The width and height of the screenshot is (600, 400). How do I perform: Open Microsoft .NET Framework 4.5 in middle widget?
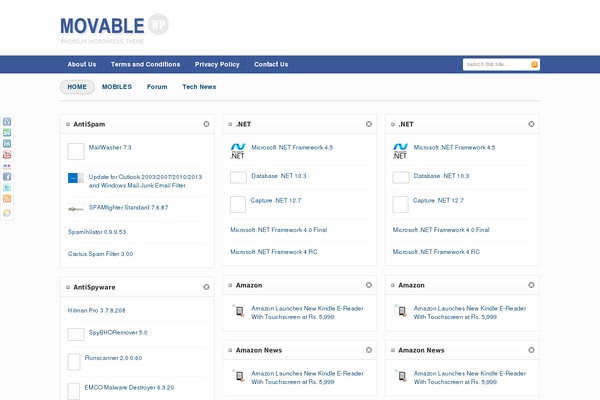click(x=292, y=147)
